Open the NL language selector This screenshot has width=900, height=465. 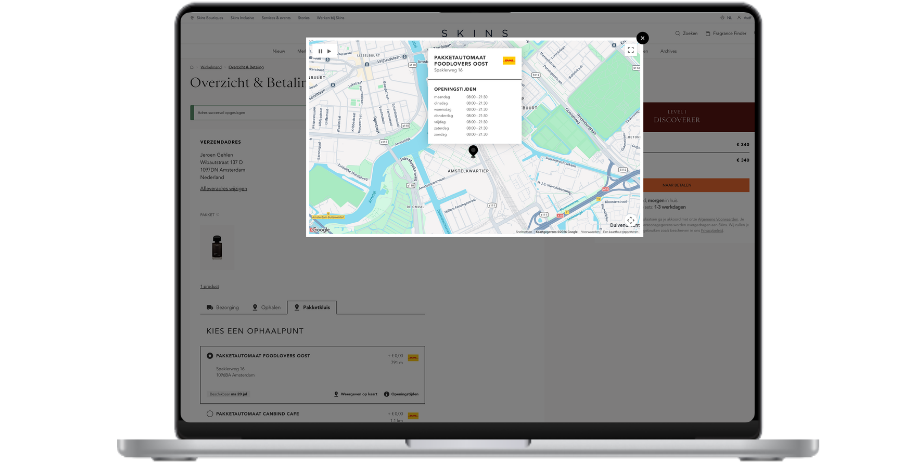pos(727,18)
